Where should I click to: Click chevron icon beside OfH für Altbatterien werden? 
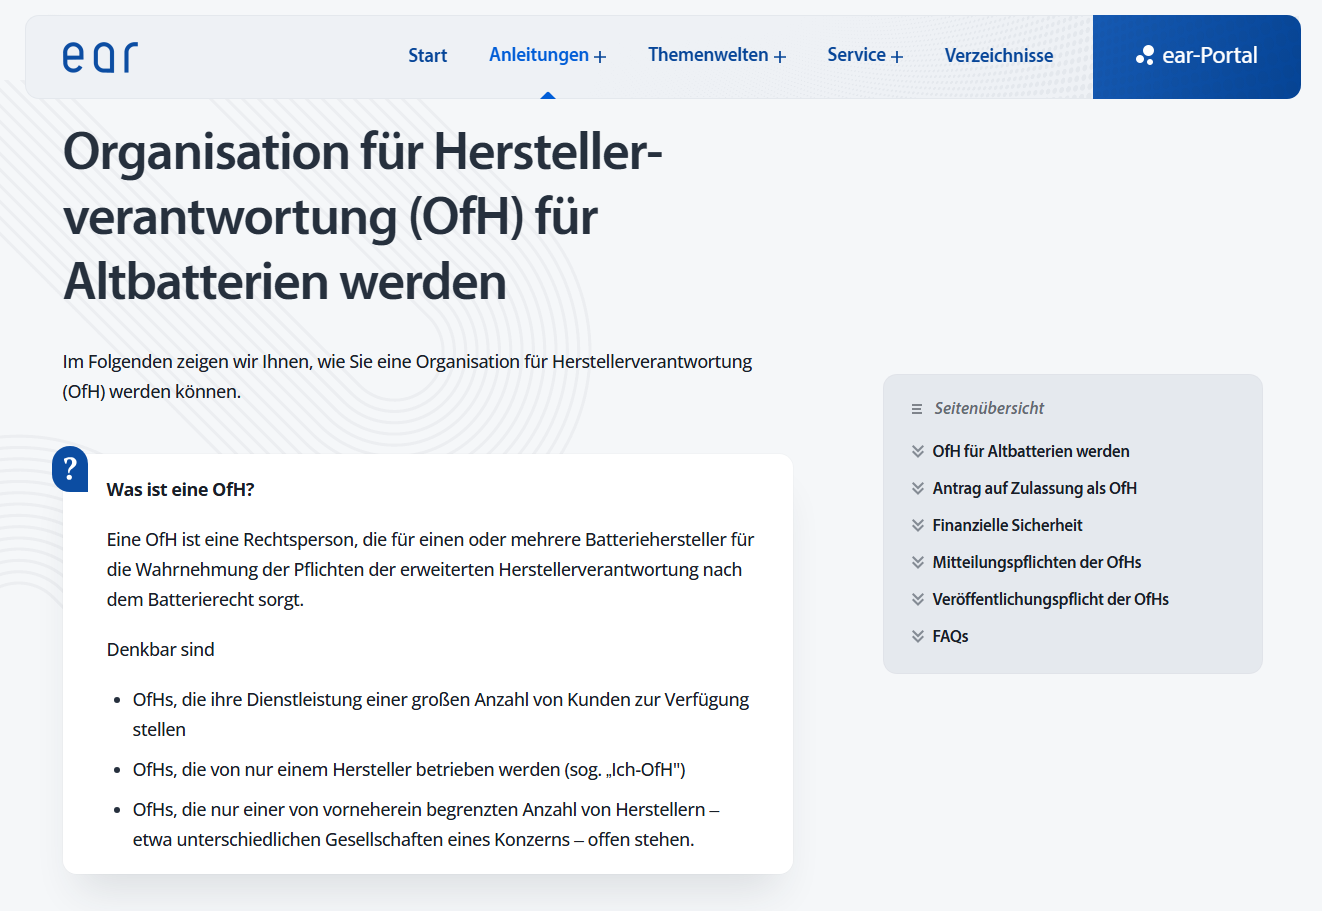tap(918, 451)
